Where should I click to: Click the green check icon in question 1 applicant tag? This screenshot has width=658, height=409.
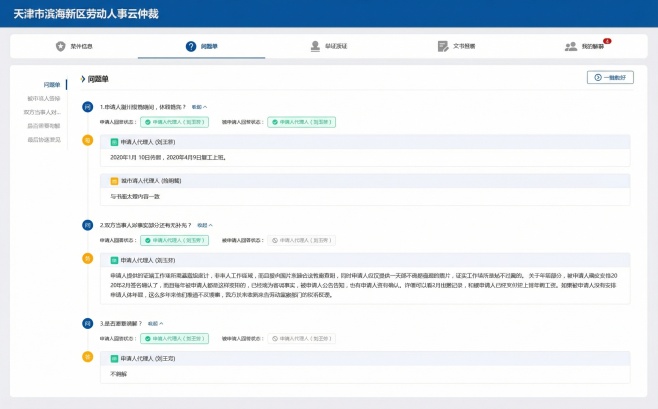pyautogui.click(x=148, y=122)
